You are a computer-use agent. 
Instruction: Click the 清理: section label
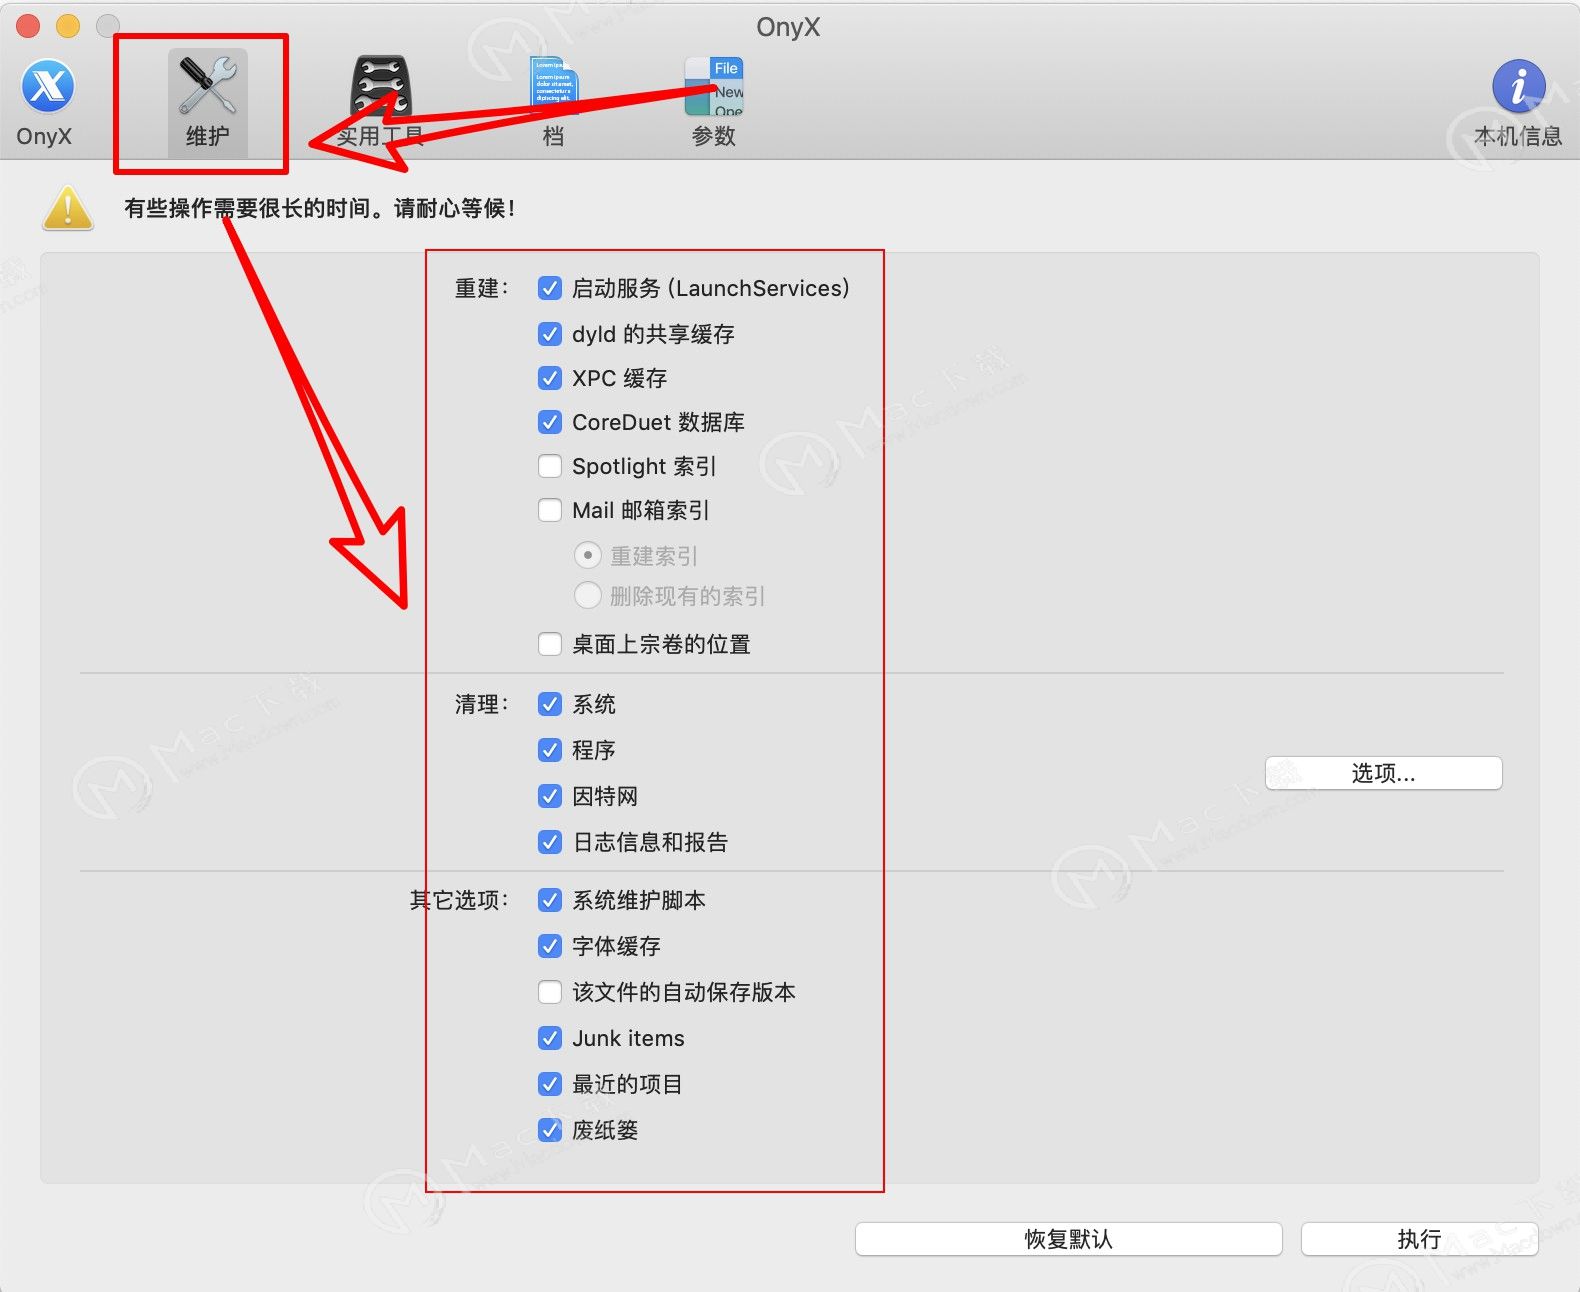(482, 704)
